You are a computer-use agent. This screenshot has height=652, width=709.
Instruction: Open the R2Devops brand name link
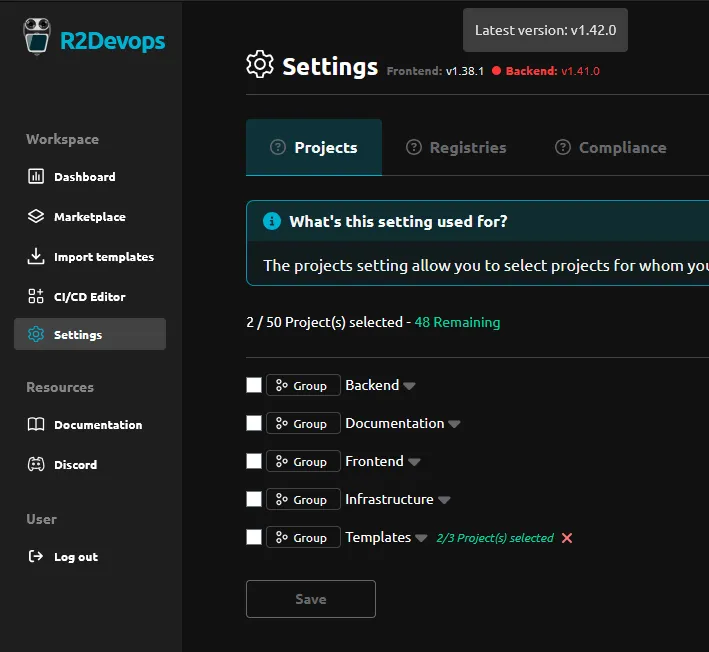[x=112, y=41]
